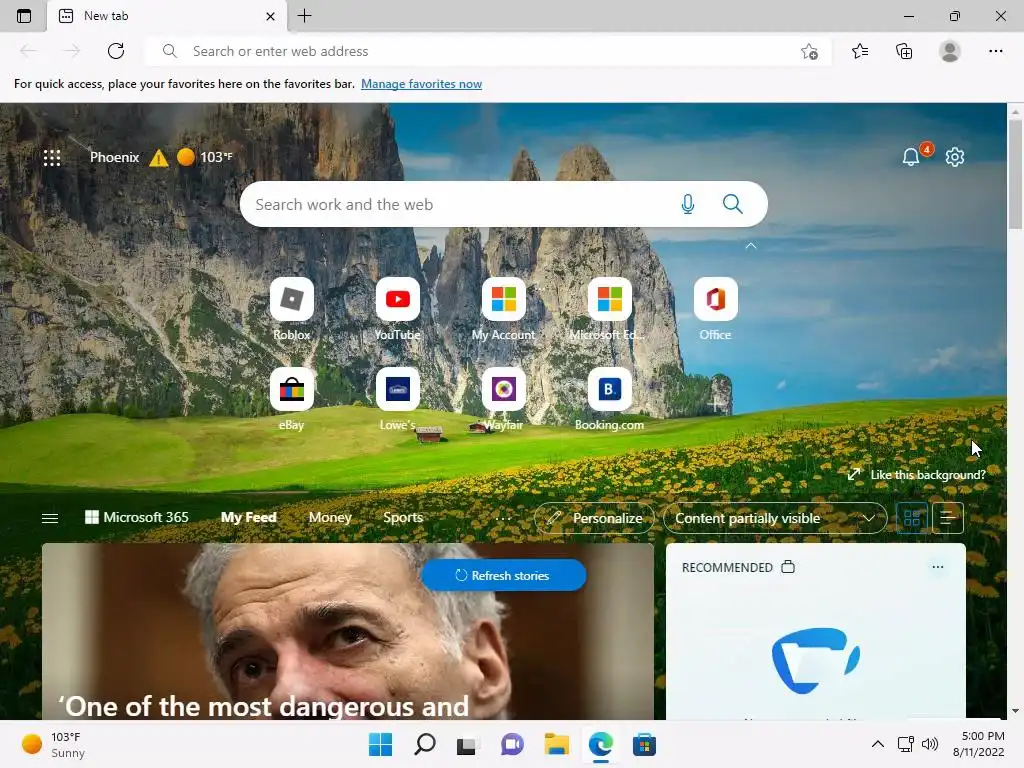
Task: Open the Office quick link tile
Action: (x=716, y=300)
